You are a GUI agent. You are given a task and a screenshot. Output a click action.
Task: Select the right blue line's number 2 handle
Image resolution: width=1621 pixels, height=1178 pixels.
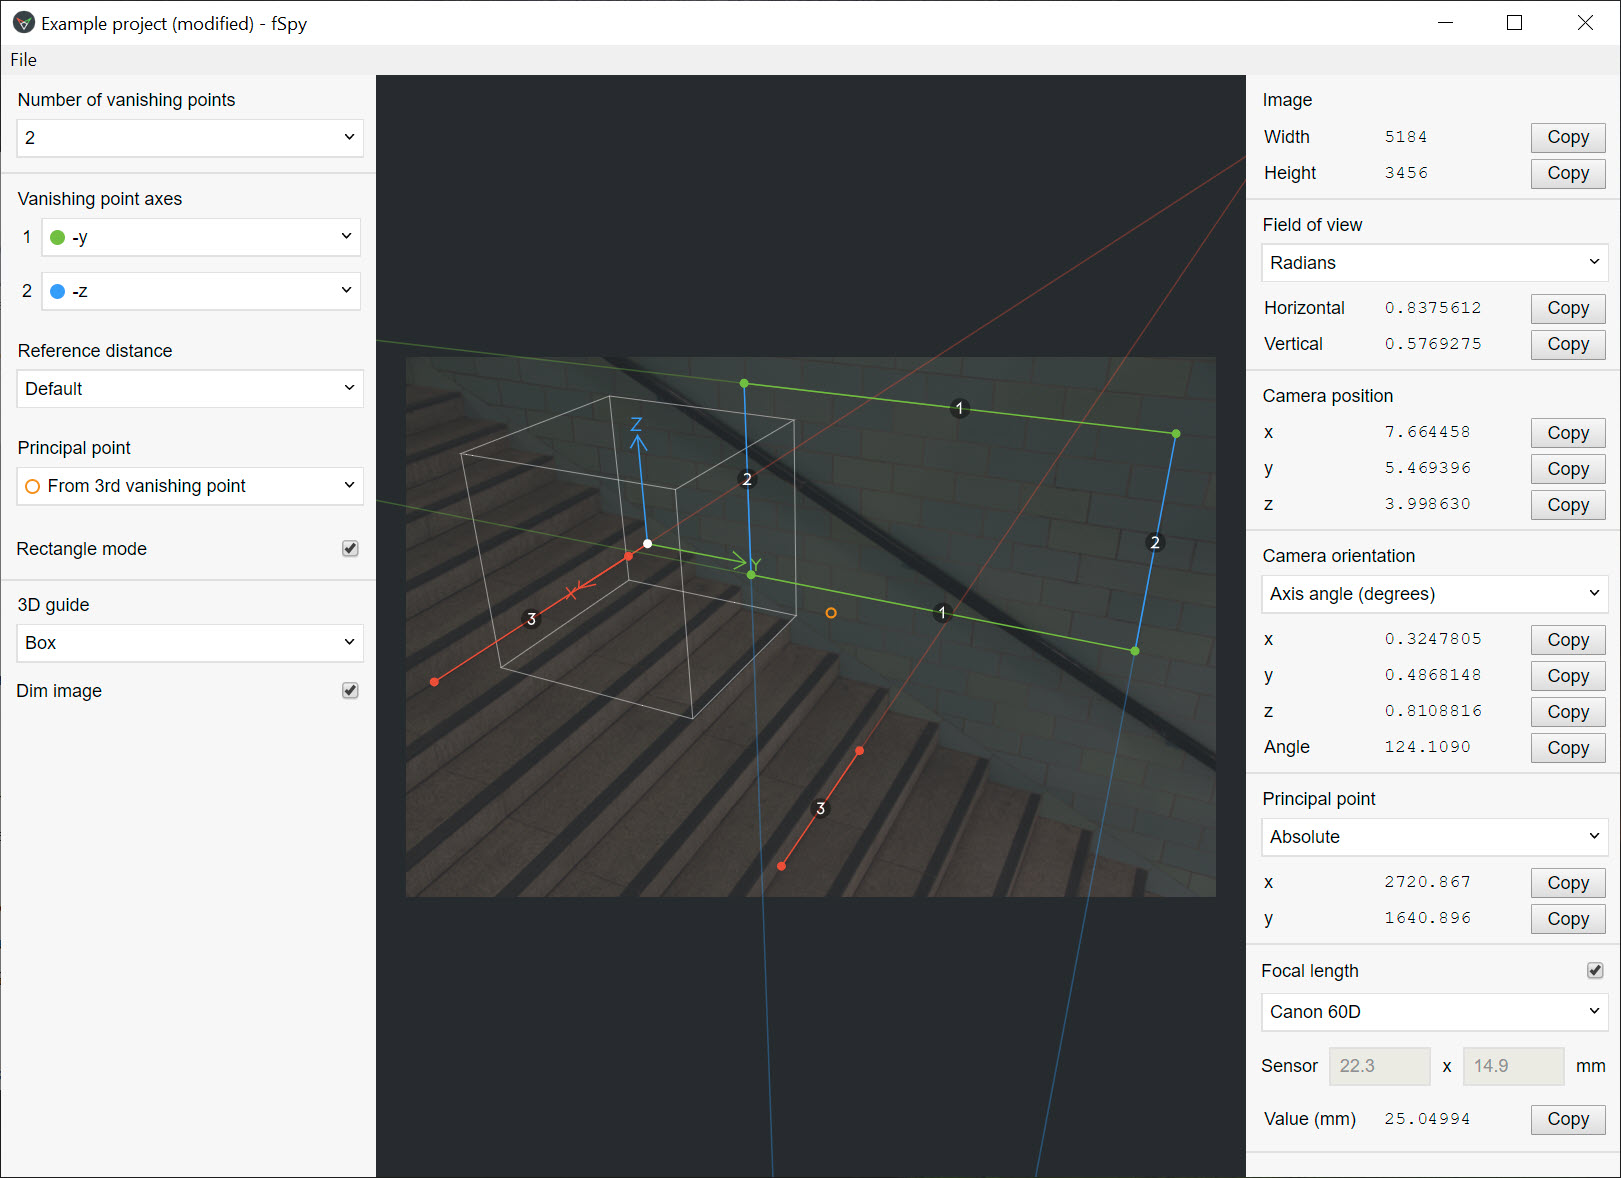point(1155,542)
